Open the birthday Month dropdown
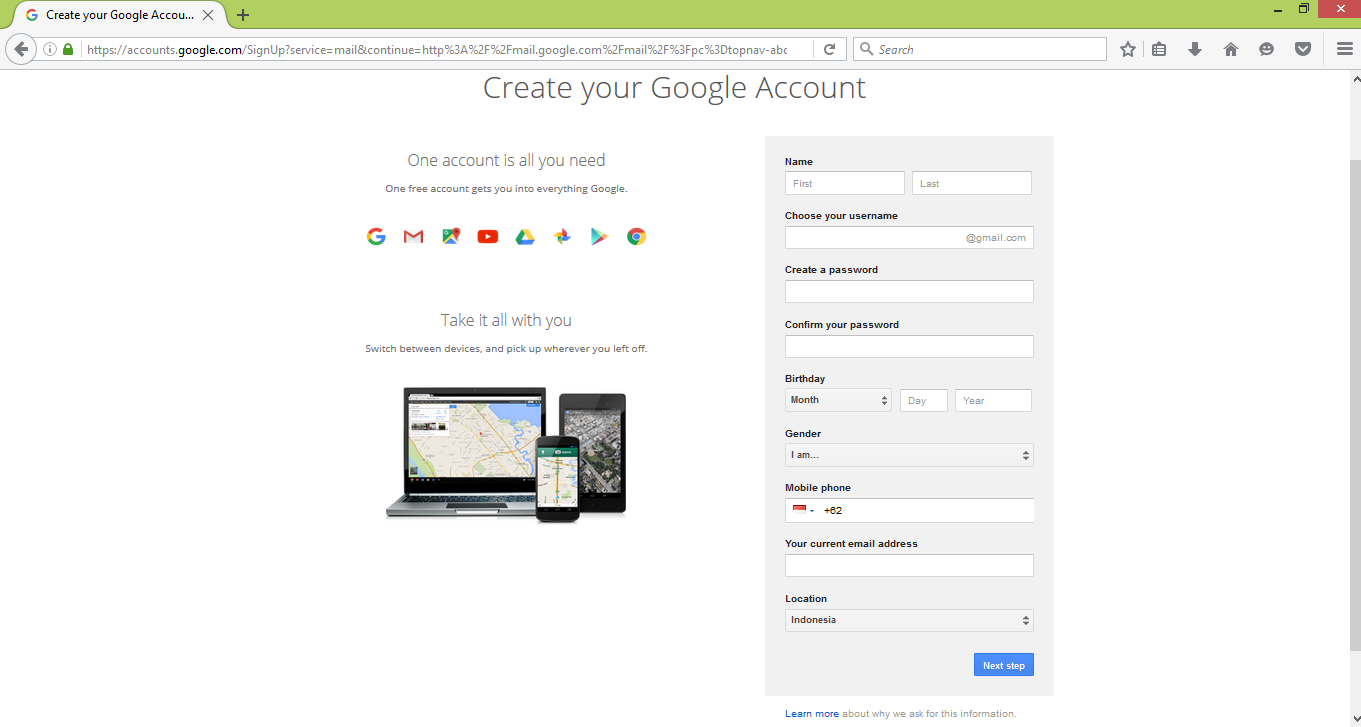 coord(838,400)
